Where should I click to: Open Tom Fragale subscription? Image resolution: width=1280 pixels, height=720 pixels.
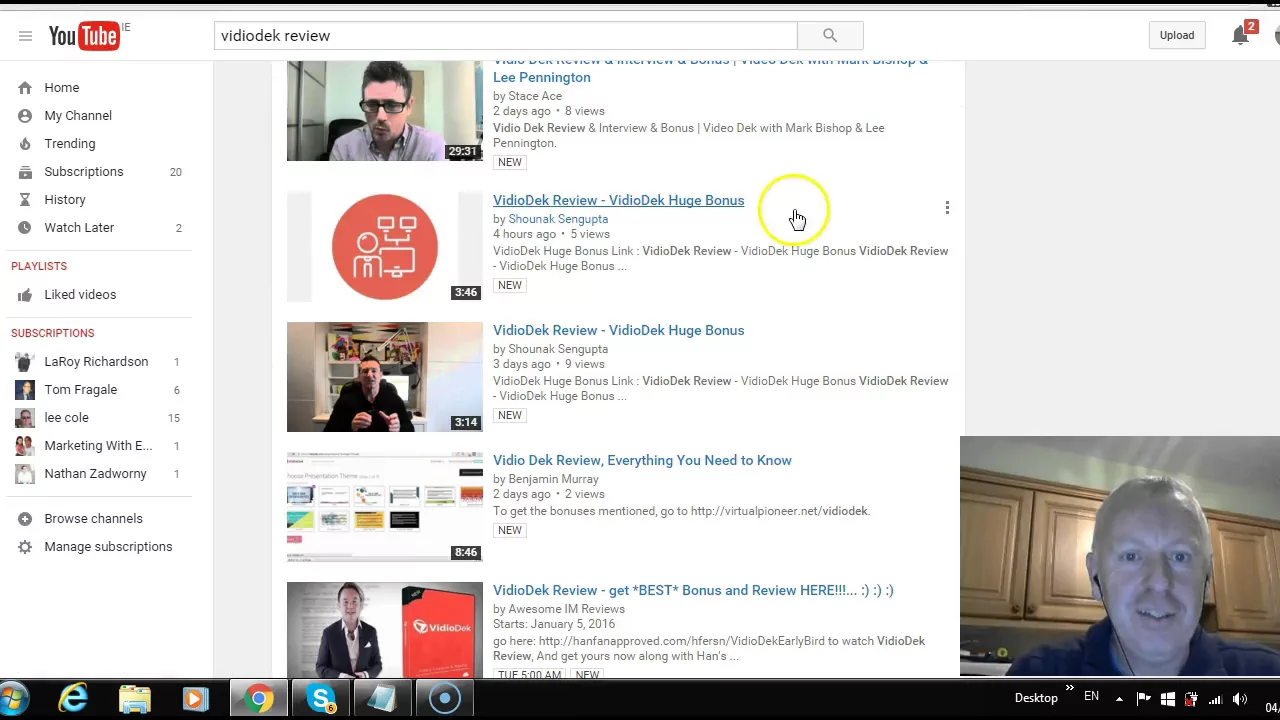[x=80, y=390]
